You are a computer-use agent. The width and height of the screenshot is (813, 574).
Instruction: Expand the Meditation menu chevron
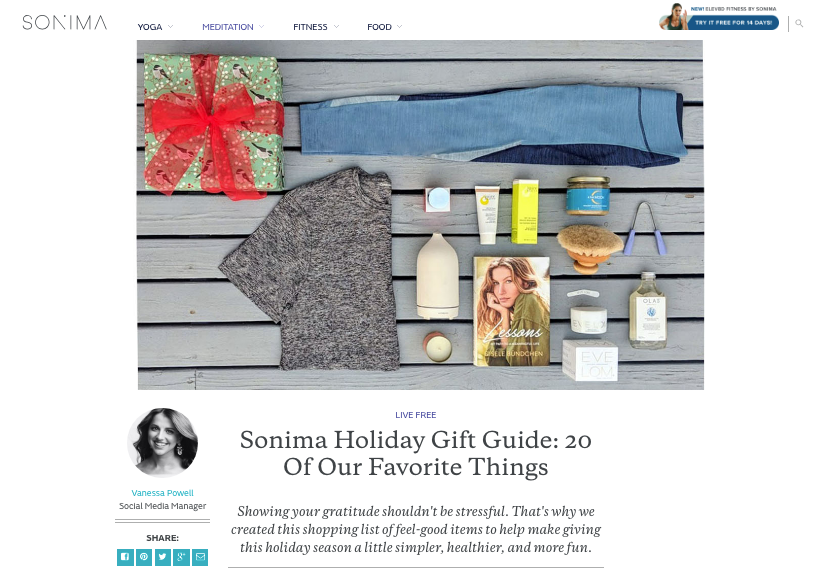point(261,26)
